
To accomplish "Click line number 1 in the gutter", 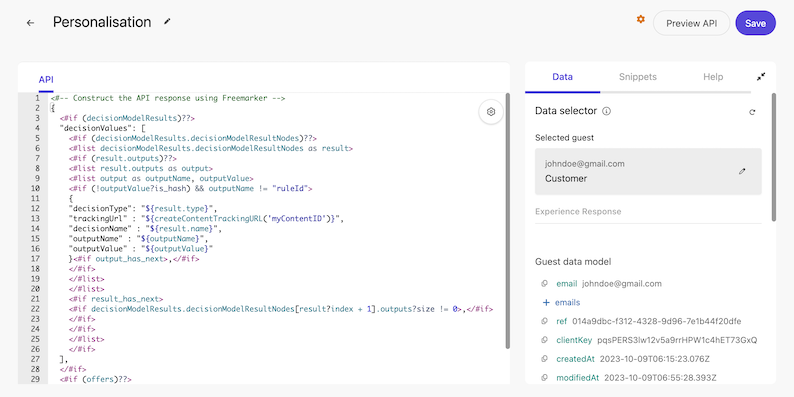I will tap(37, 98).
